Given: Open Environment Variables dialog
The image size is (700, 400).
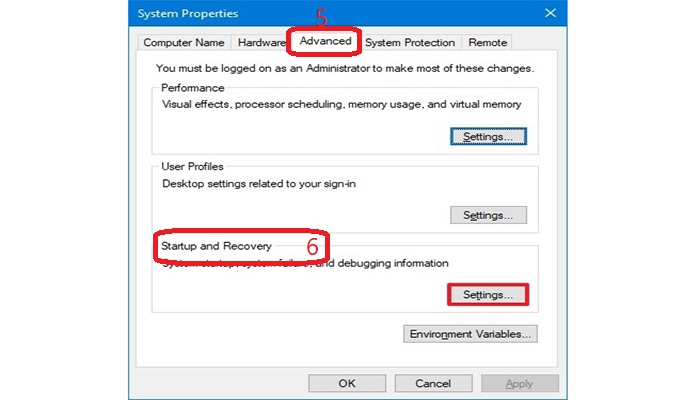Looking at the screenshot, I should click(471, 334).
